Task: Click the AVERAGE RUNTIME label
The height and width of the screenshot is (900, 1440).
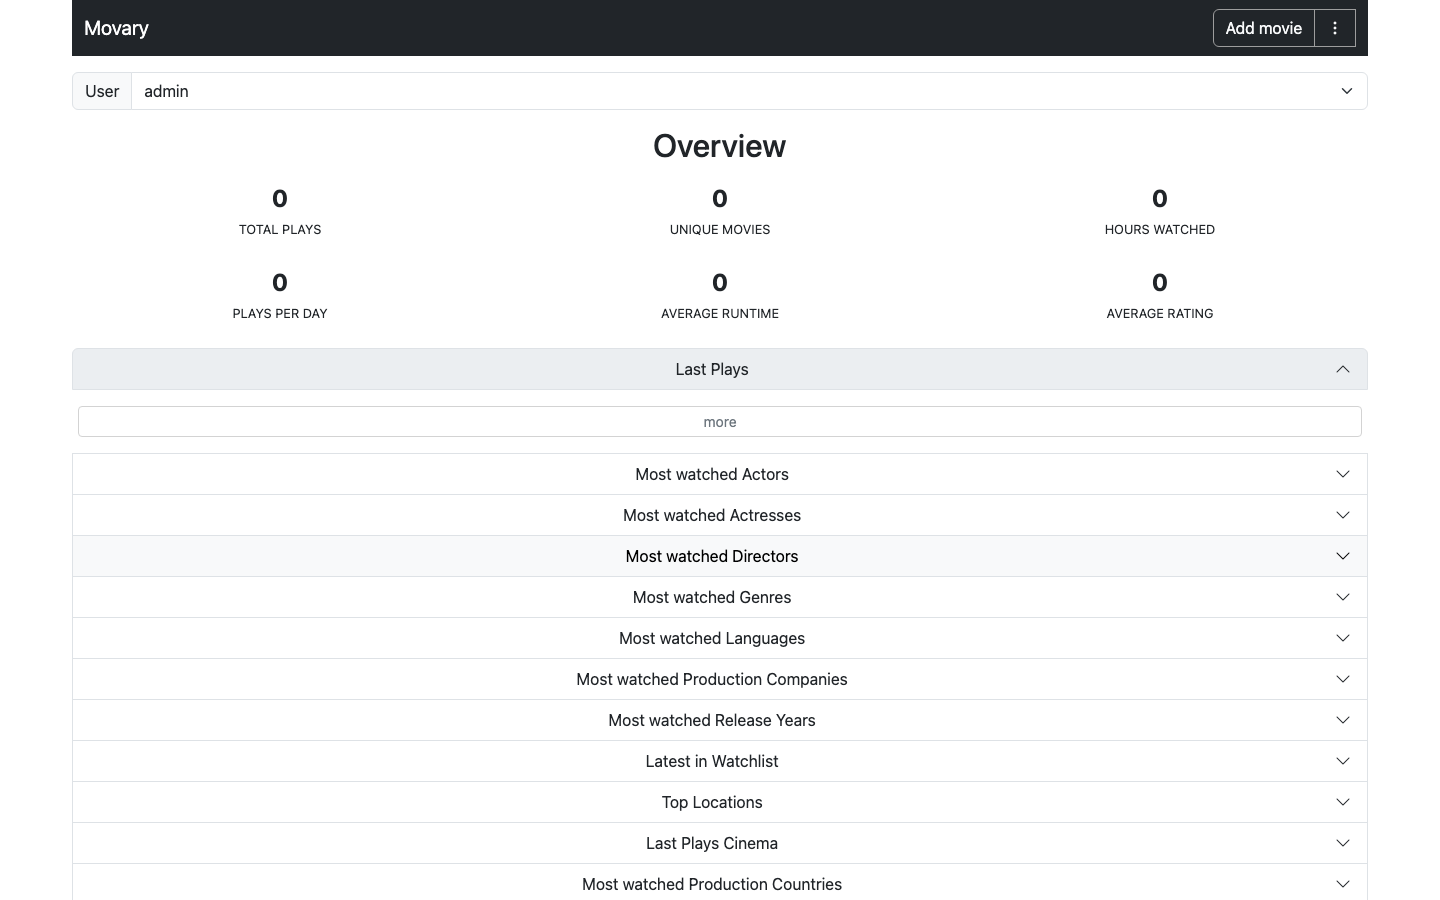Action: 720,314
